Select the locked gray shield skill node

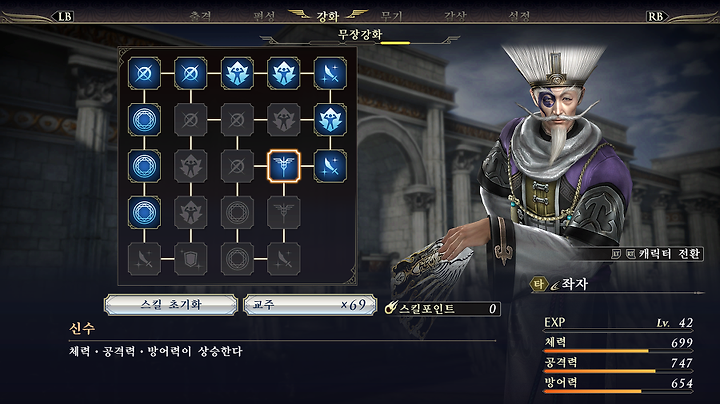191,259
